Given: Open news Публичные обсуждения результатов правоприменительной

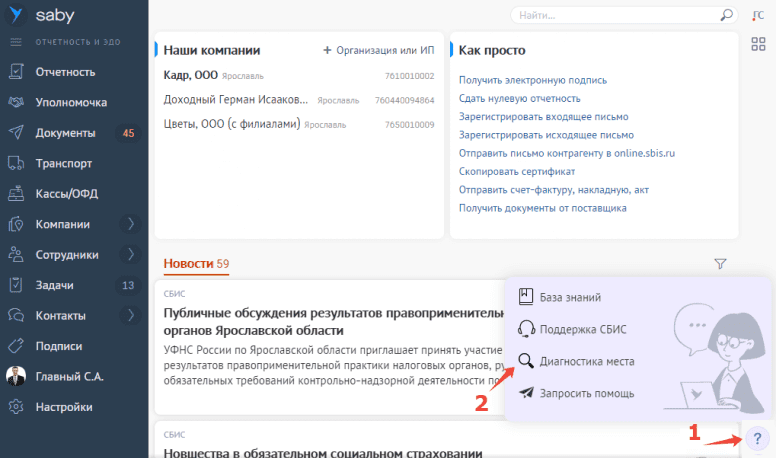Looking at the screenshot, I should pyautogui.click(x=334, y=322).
